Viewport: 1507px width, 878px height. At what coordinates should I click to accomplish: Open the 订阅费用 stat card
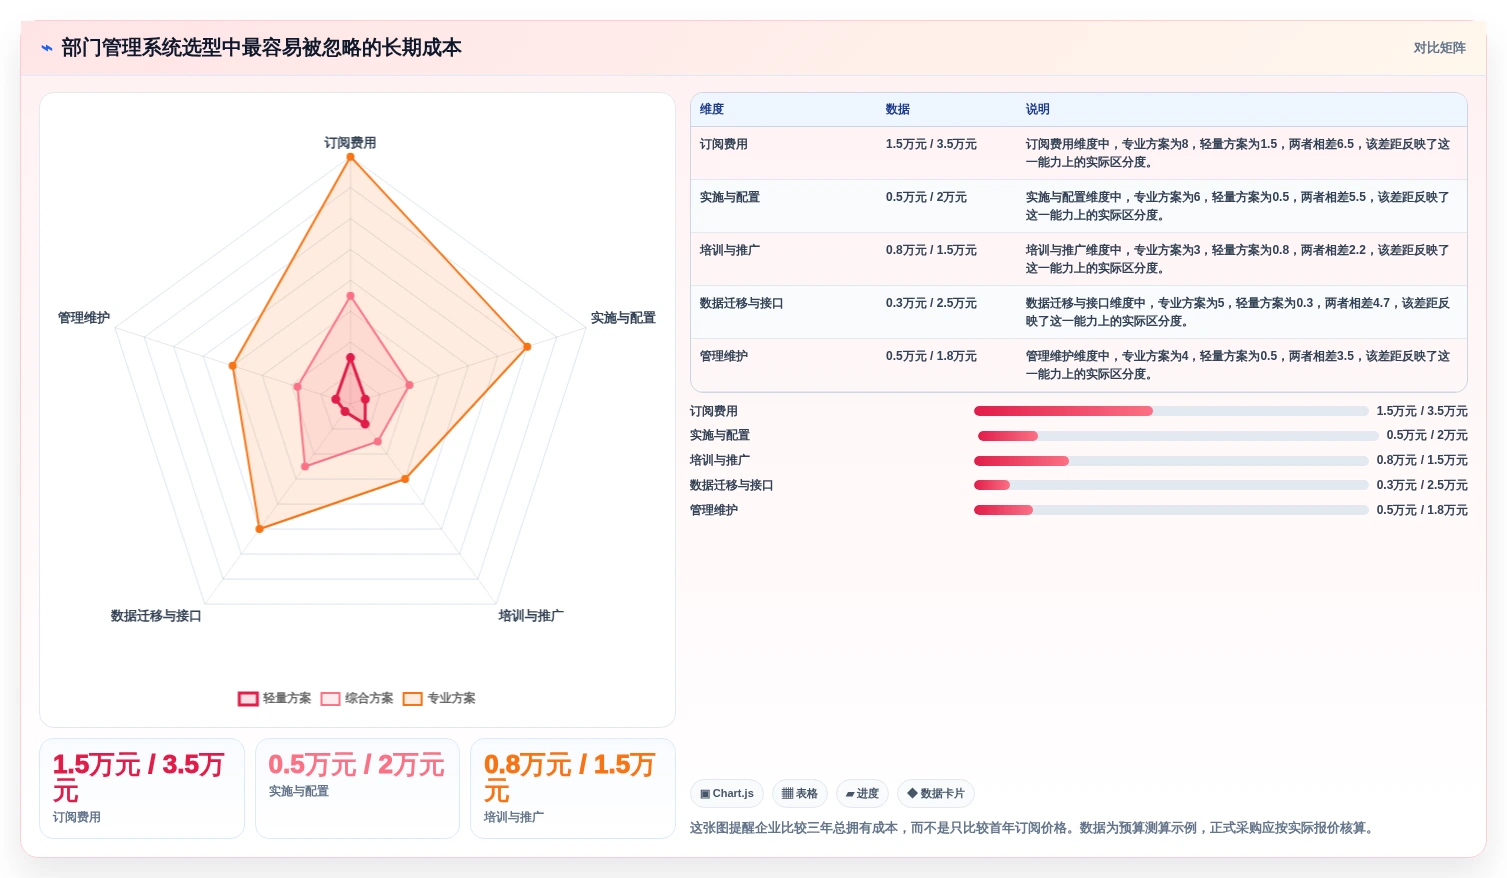click(x=142, y=788)
